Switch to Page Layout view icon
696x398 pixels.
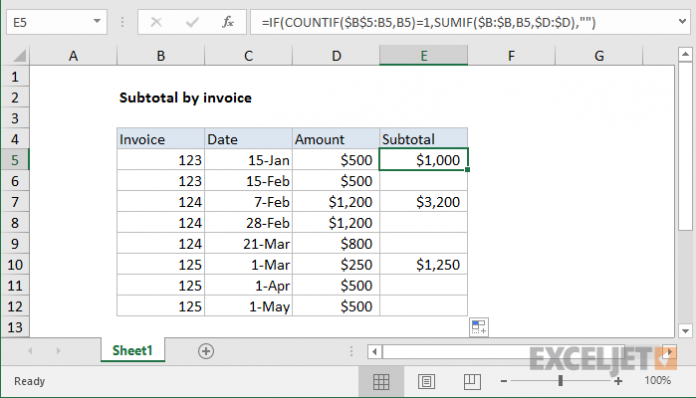coord(427,381)
